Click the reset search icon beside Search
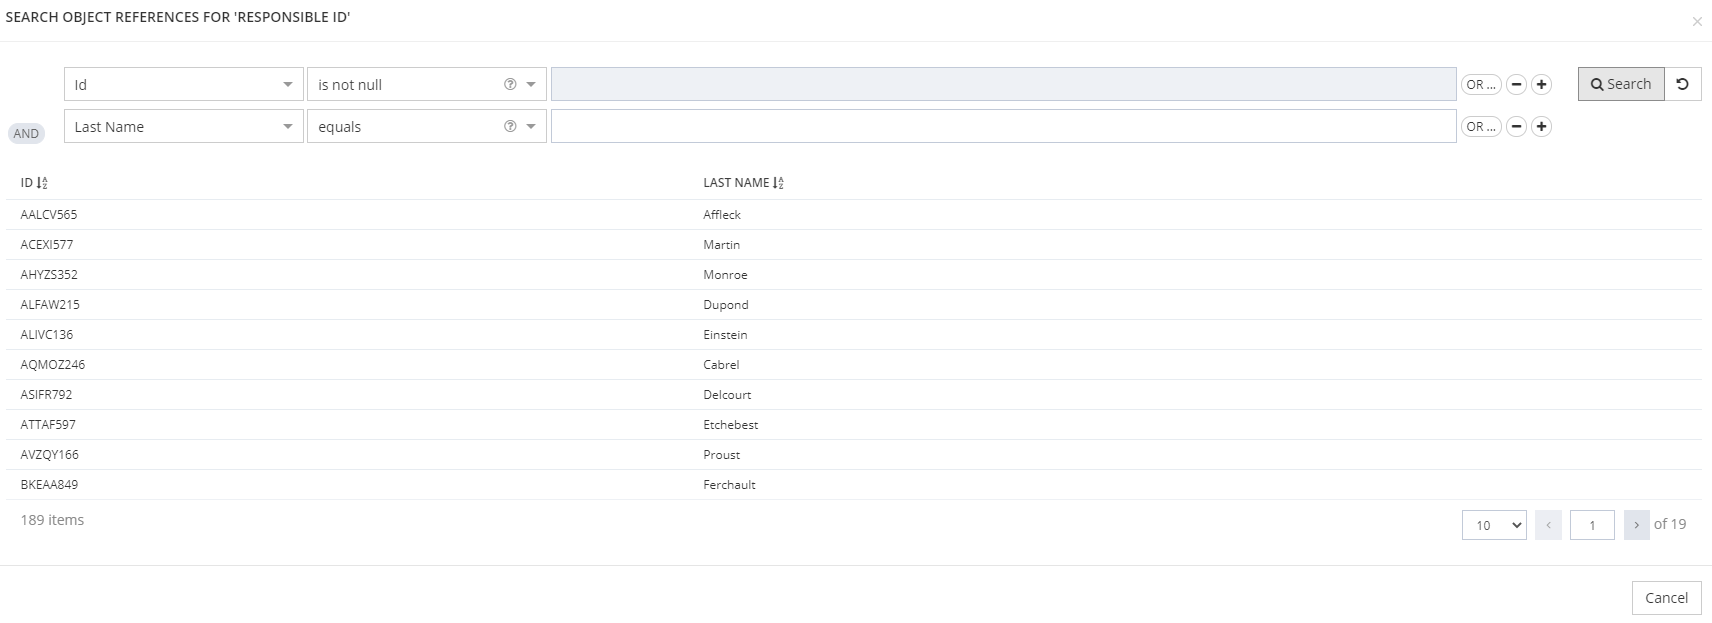1712x623 pixels. (1682, 84)
